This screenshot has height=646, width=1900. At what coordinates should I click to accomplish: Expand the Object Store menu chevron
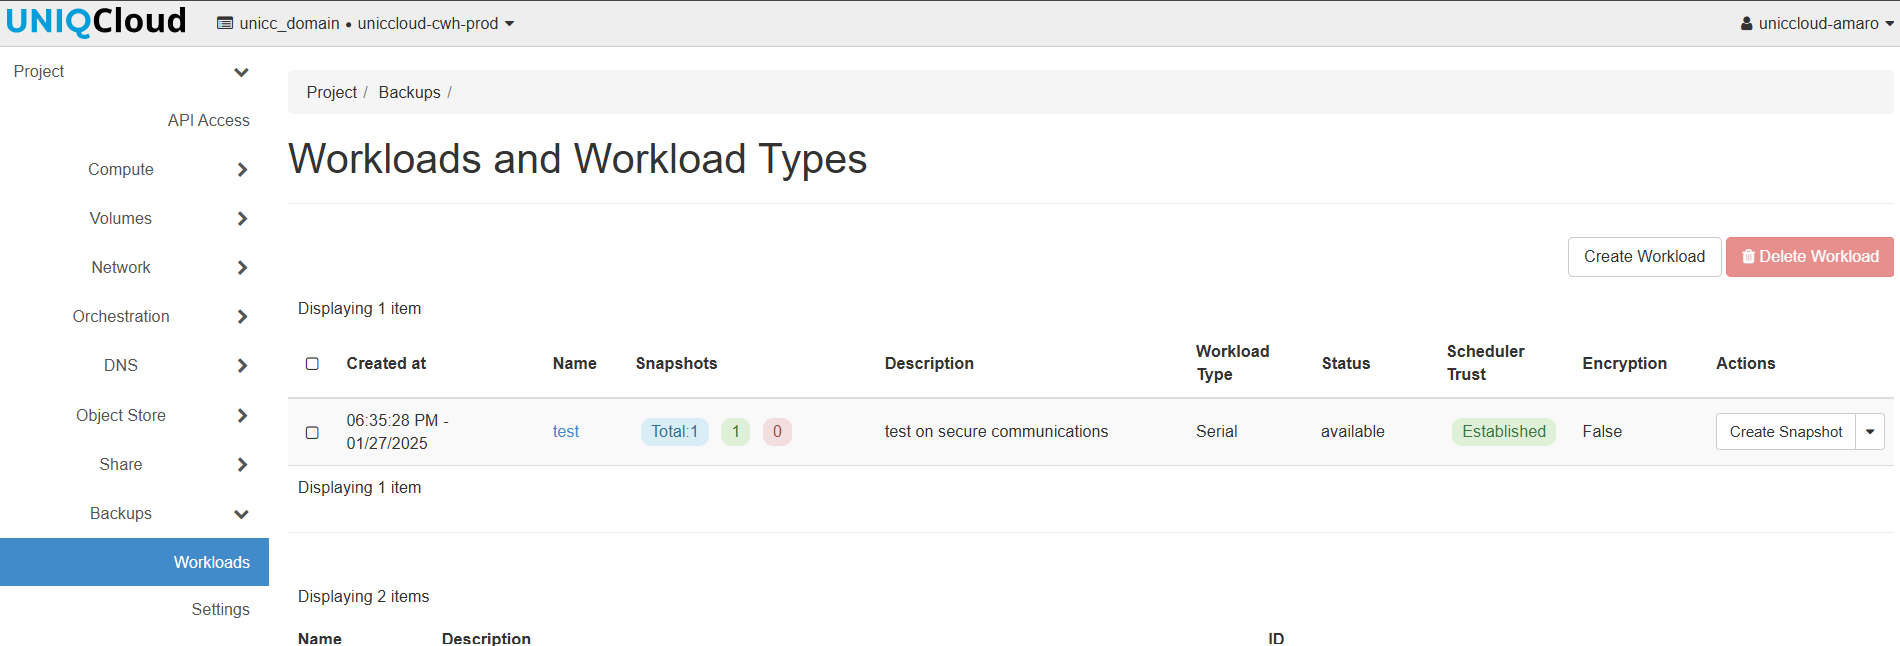click(242, 416)
